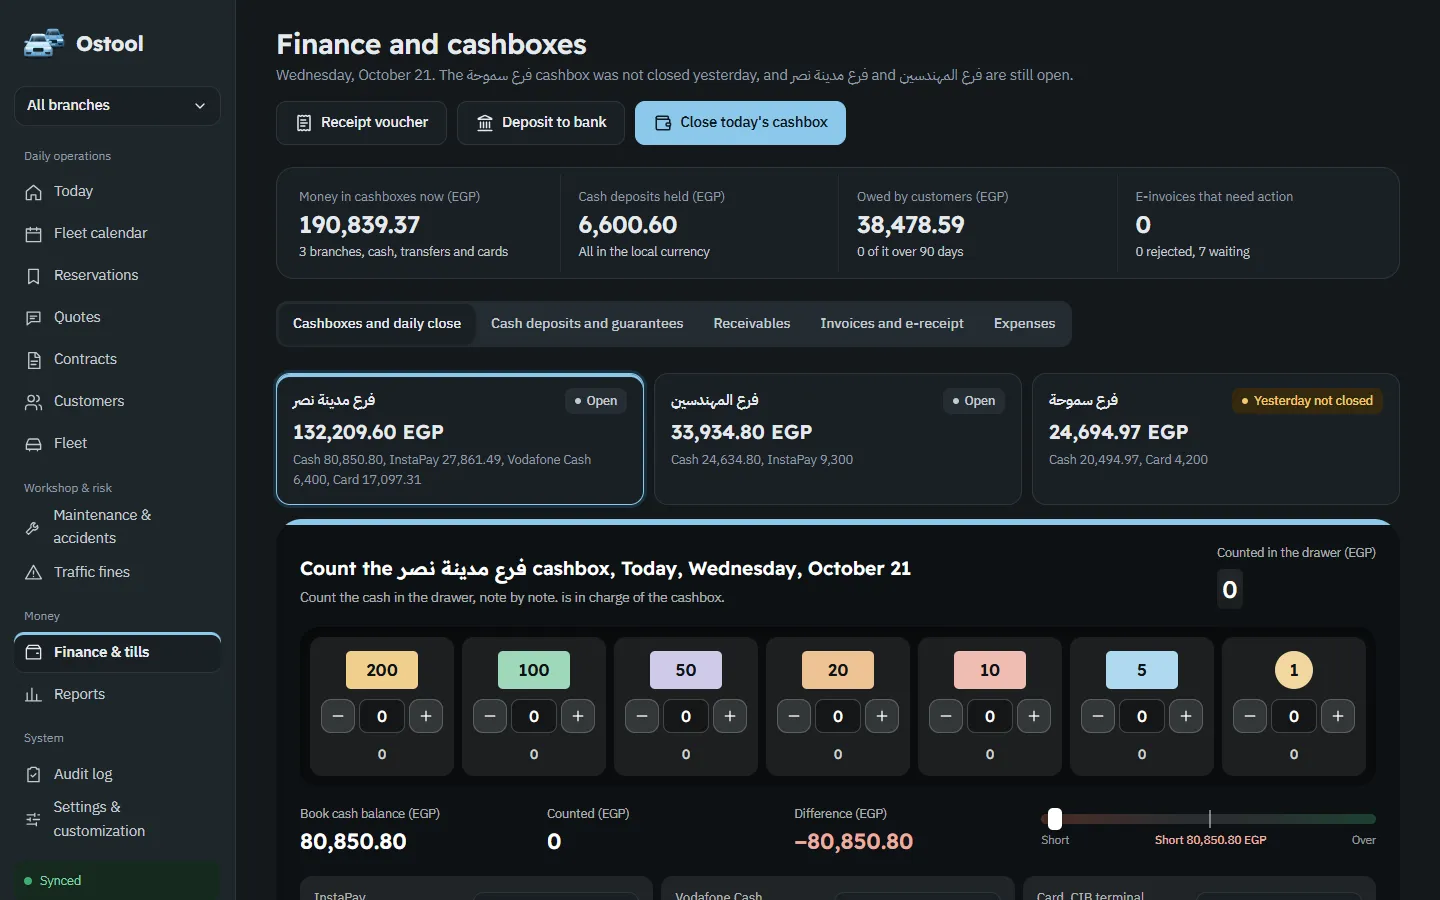Image resolution: width=1440 pixels, height=900 pixels.
Task: Select the فرع المهندسين cashbox card
Action: tap(838, 439)
